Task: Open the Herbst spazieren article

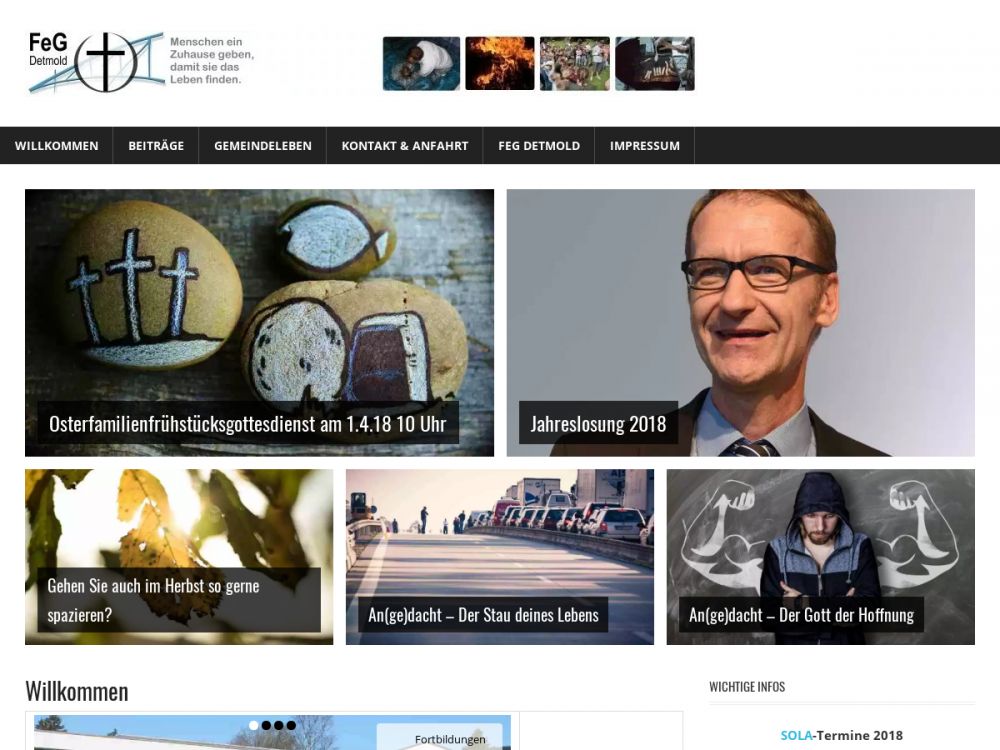Action: (x=154, y=600)
